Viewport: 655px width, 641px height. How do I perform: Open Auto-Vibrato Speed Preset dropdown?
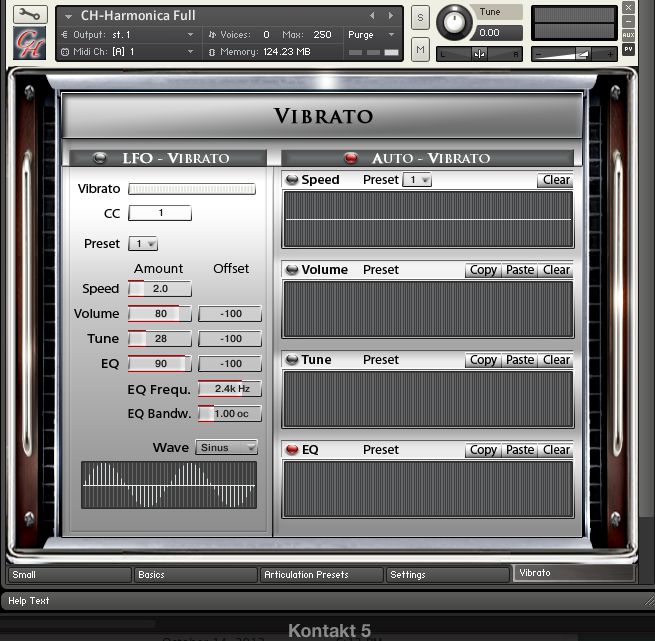(417, 180)
